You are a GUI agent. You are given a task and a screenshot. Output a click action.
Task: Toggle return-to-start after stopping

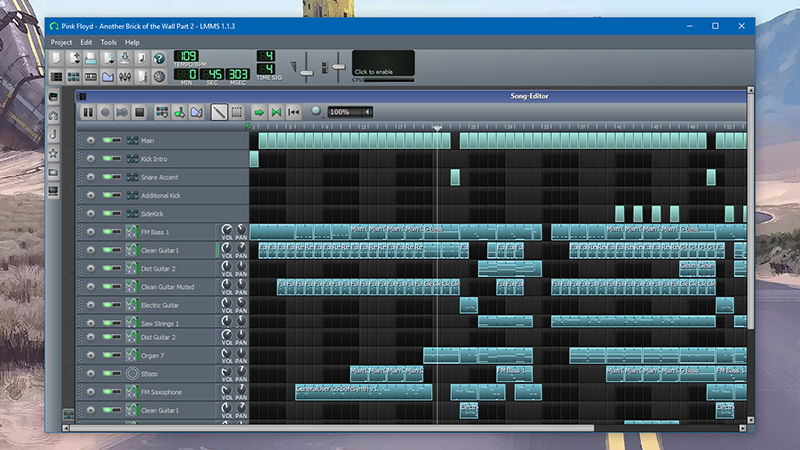coord(293,112)
